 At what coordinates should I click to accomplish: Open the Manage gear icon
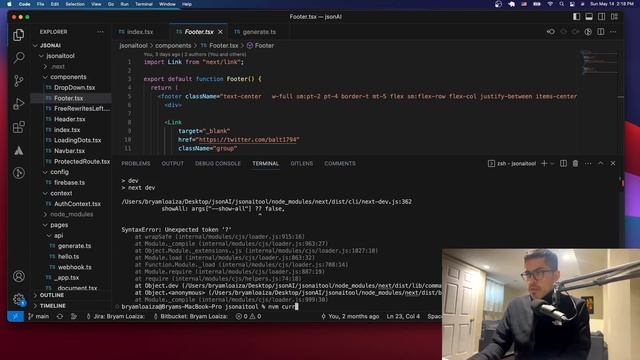pos(18,299)
